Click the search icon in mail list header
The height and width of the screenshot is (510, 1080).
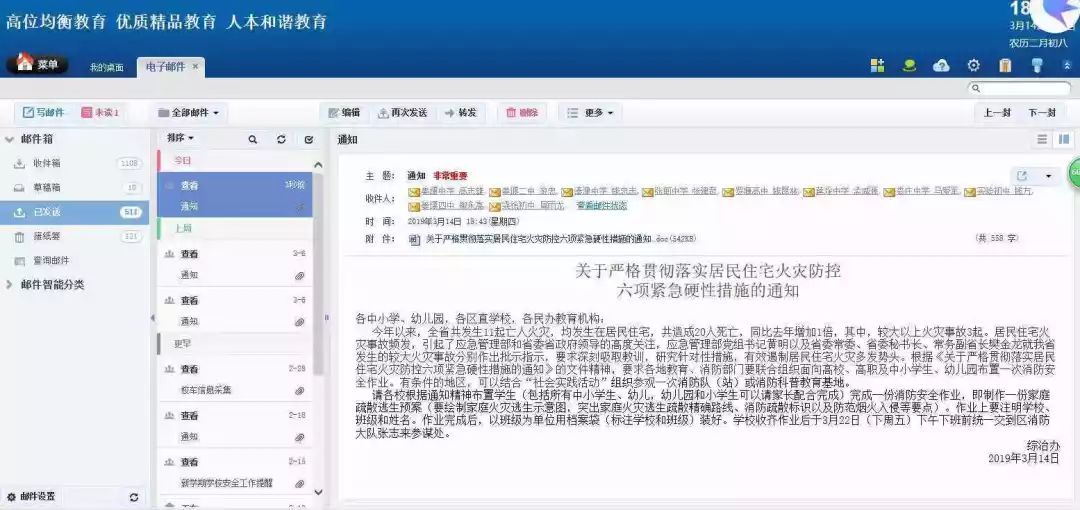point(253,139)
